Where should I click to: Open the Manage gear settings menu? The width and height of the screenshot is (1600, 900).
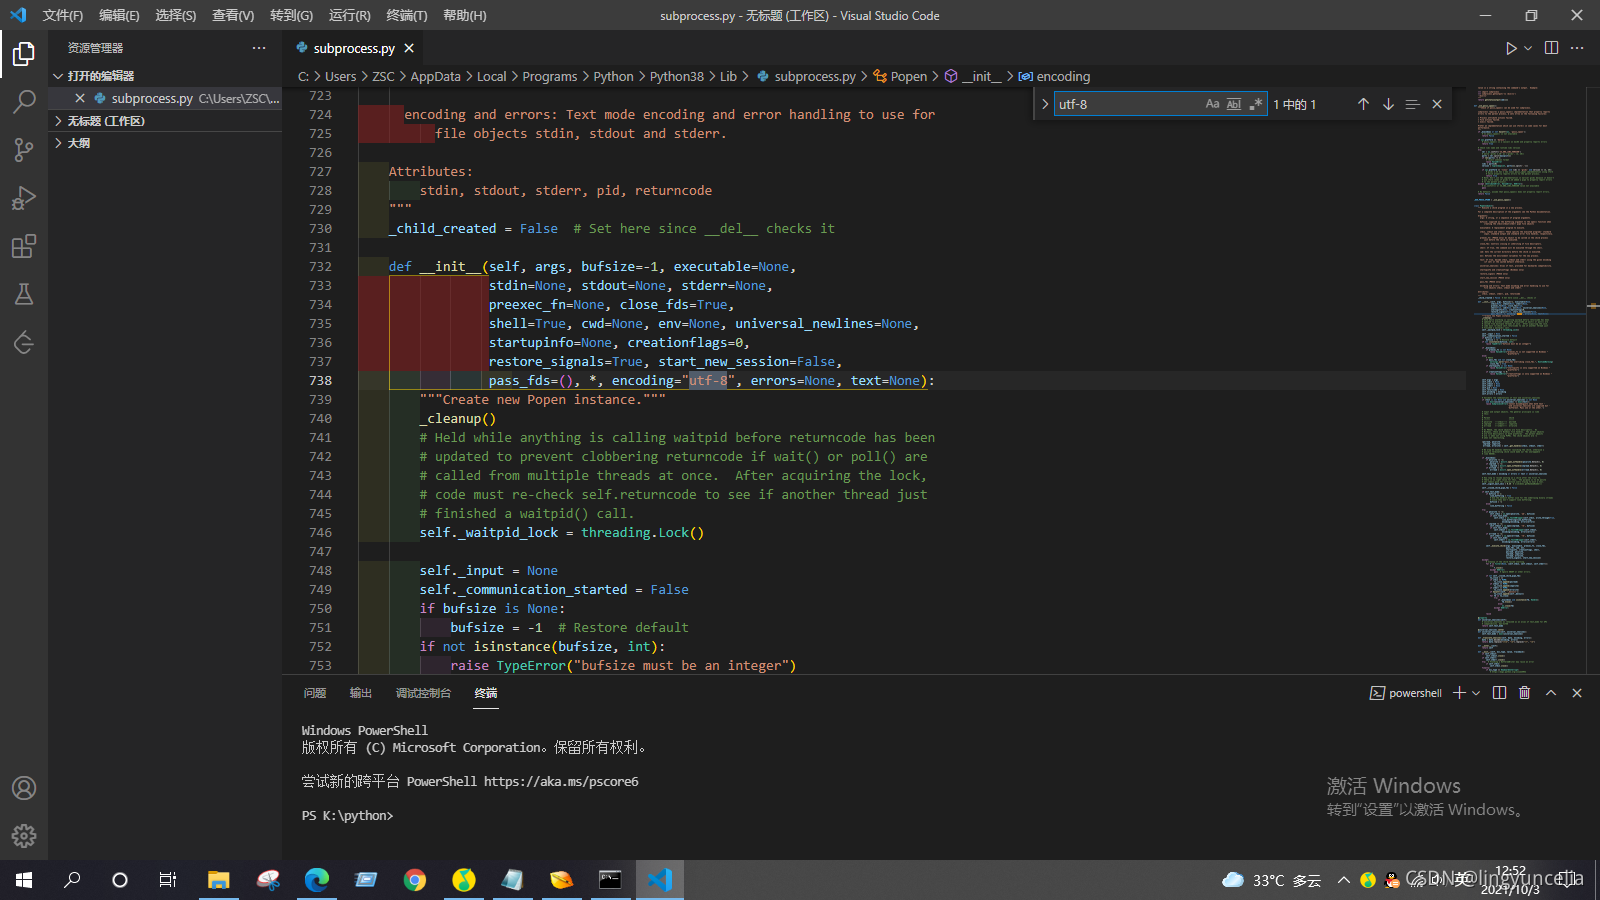(24, 836)
